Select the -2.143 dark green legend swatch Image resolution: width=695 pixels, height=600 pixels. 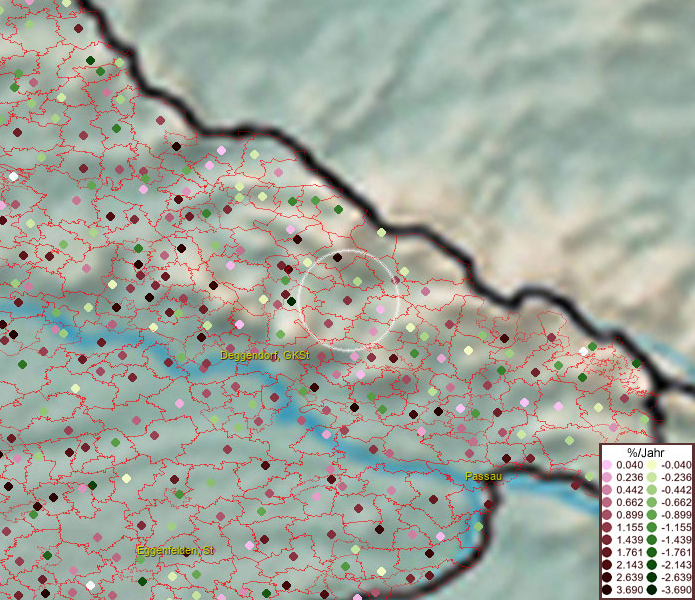pyautogui.click(x=652, y=565)
